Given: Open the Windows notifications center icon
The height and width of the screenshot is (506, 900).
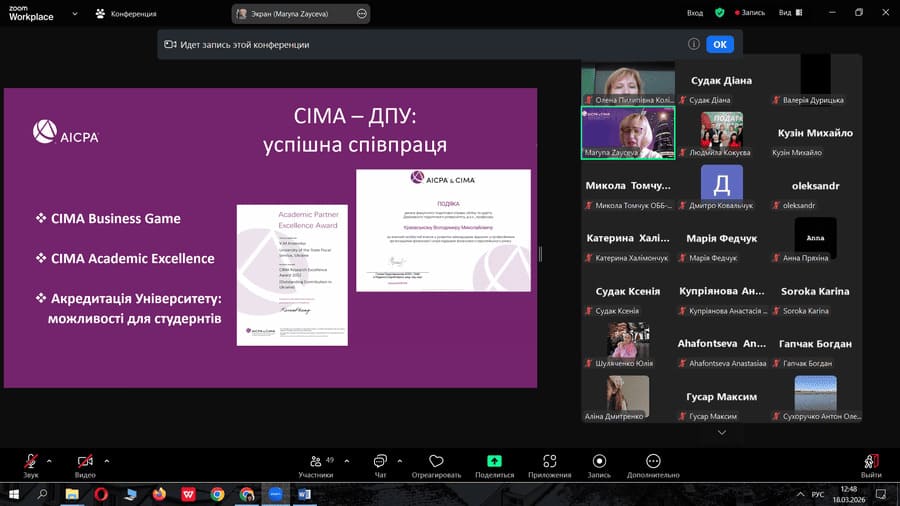Looking at the screenshot, I should point(881,494).
